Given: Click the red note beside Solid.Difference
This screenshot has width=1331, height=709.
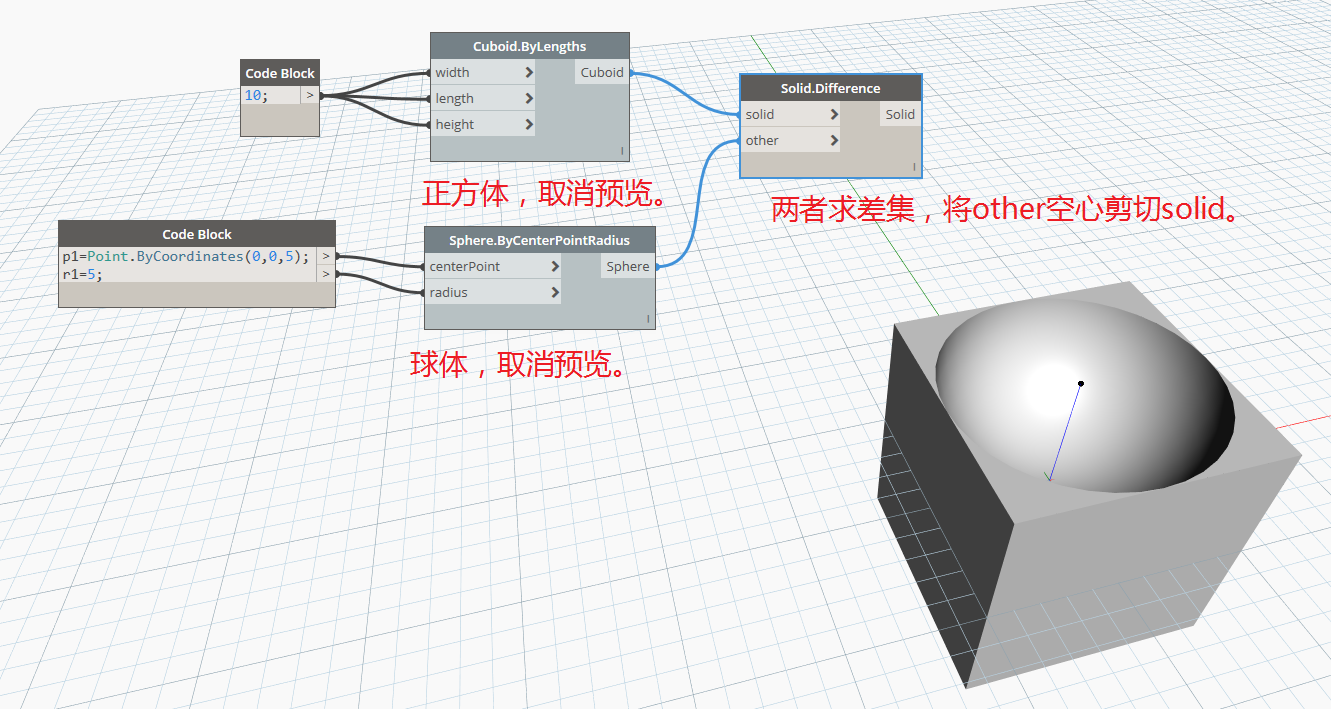Looking at the screenshot, I should pos(1005,209).
